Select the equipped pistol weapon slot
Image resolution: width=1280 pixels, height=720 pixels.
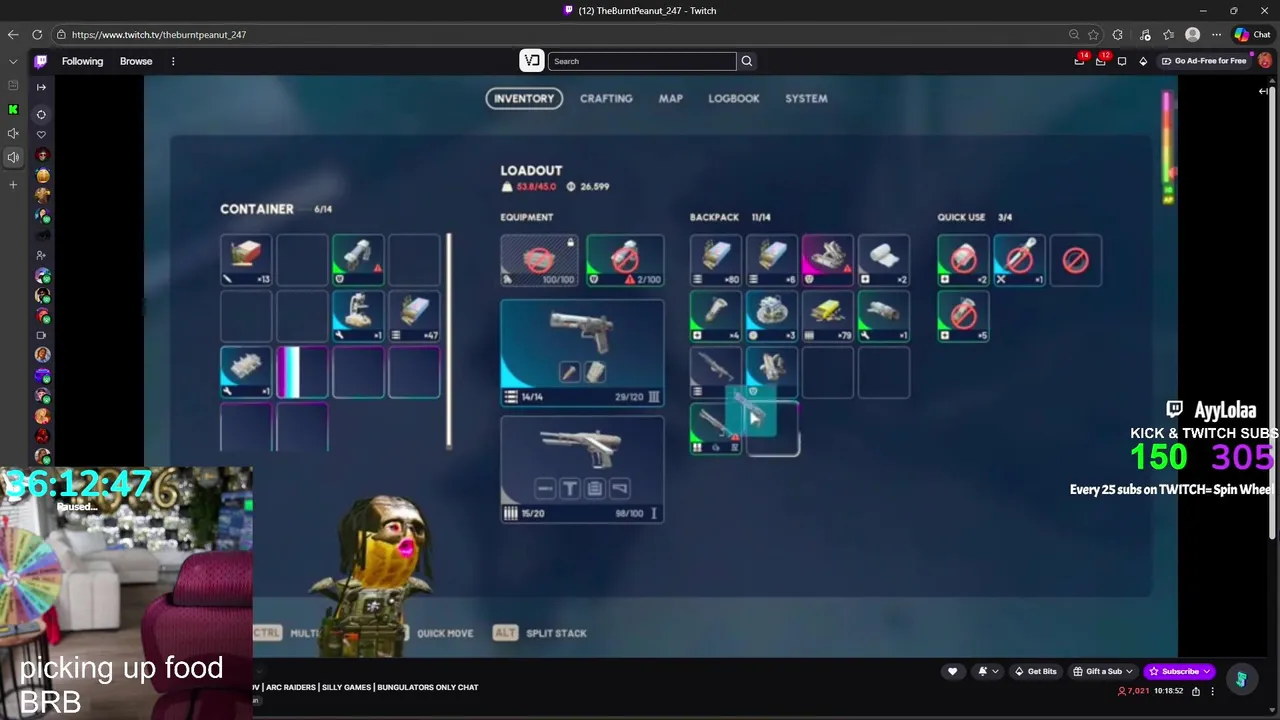(x=582, y=352)
